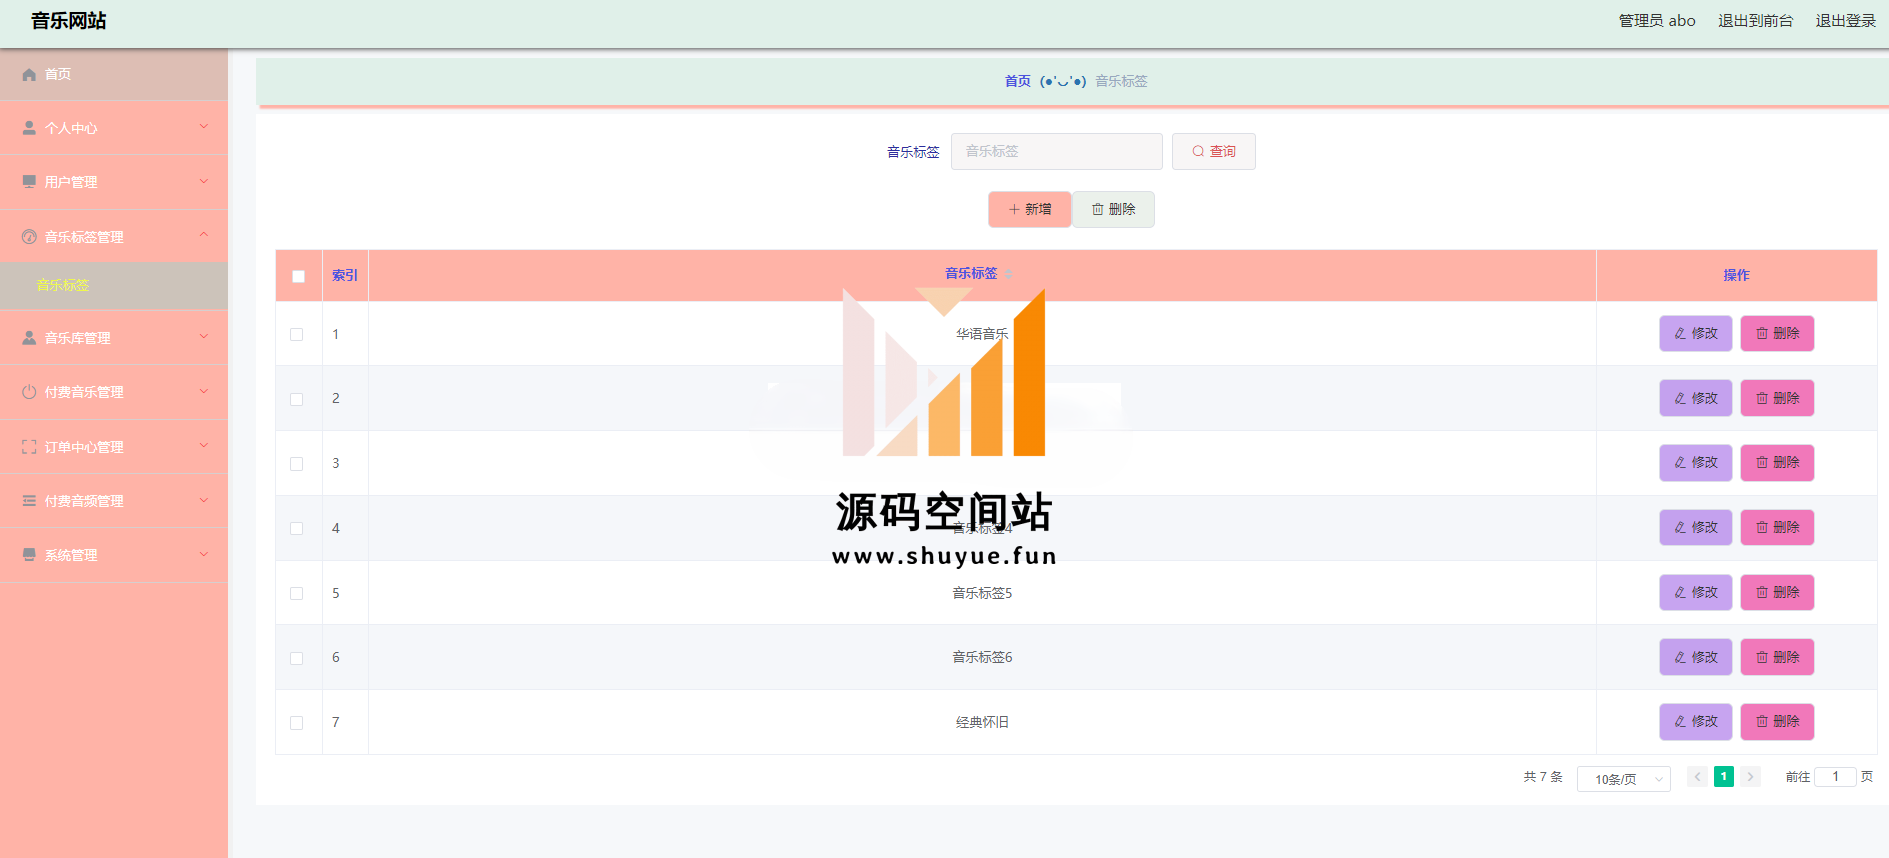Click 退出到前台 in top bar

tap(1755, 21)
